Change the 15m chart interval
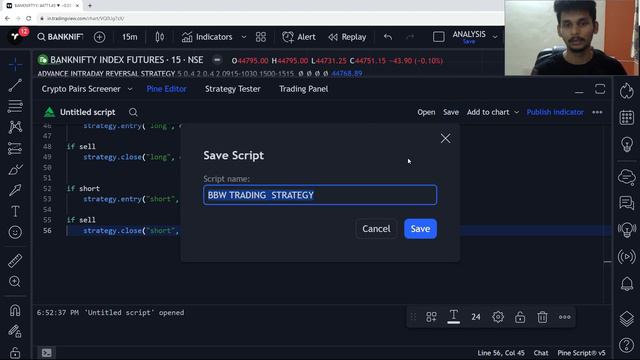This screenshot has height=360, width=640. (129, 37)
